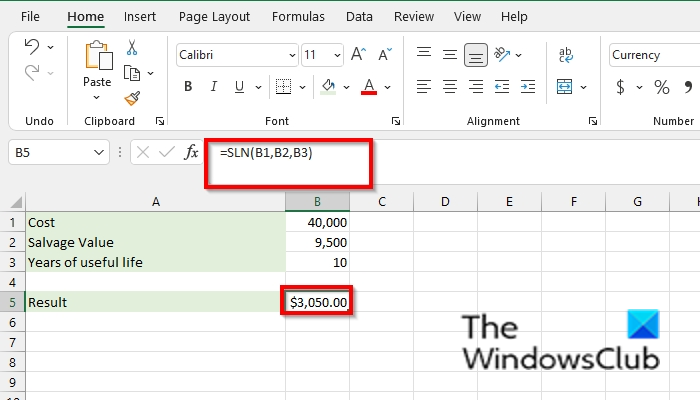Click Increase Font Size icon
Image resolution: width=700 pixels, height=400 pixels.
[358, 55]
